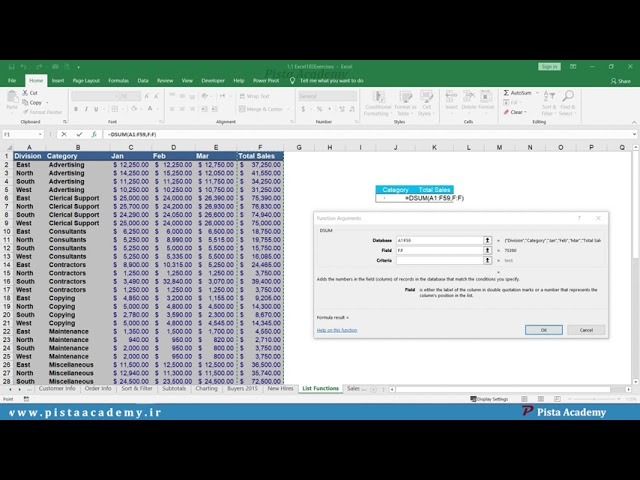
Task: Click the Font Color letter A icon
Action: click(150, 109)
